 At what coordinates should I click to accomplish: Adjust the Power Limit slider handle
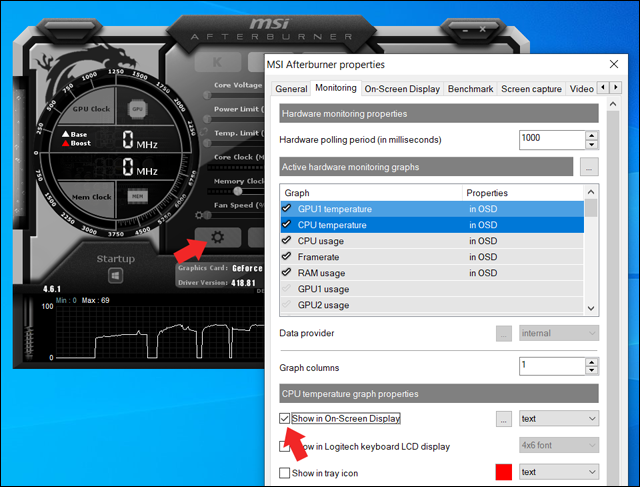(207, 119)
